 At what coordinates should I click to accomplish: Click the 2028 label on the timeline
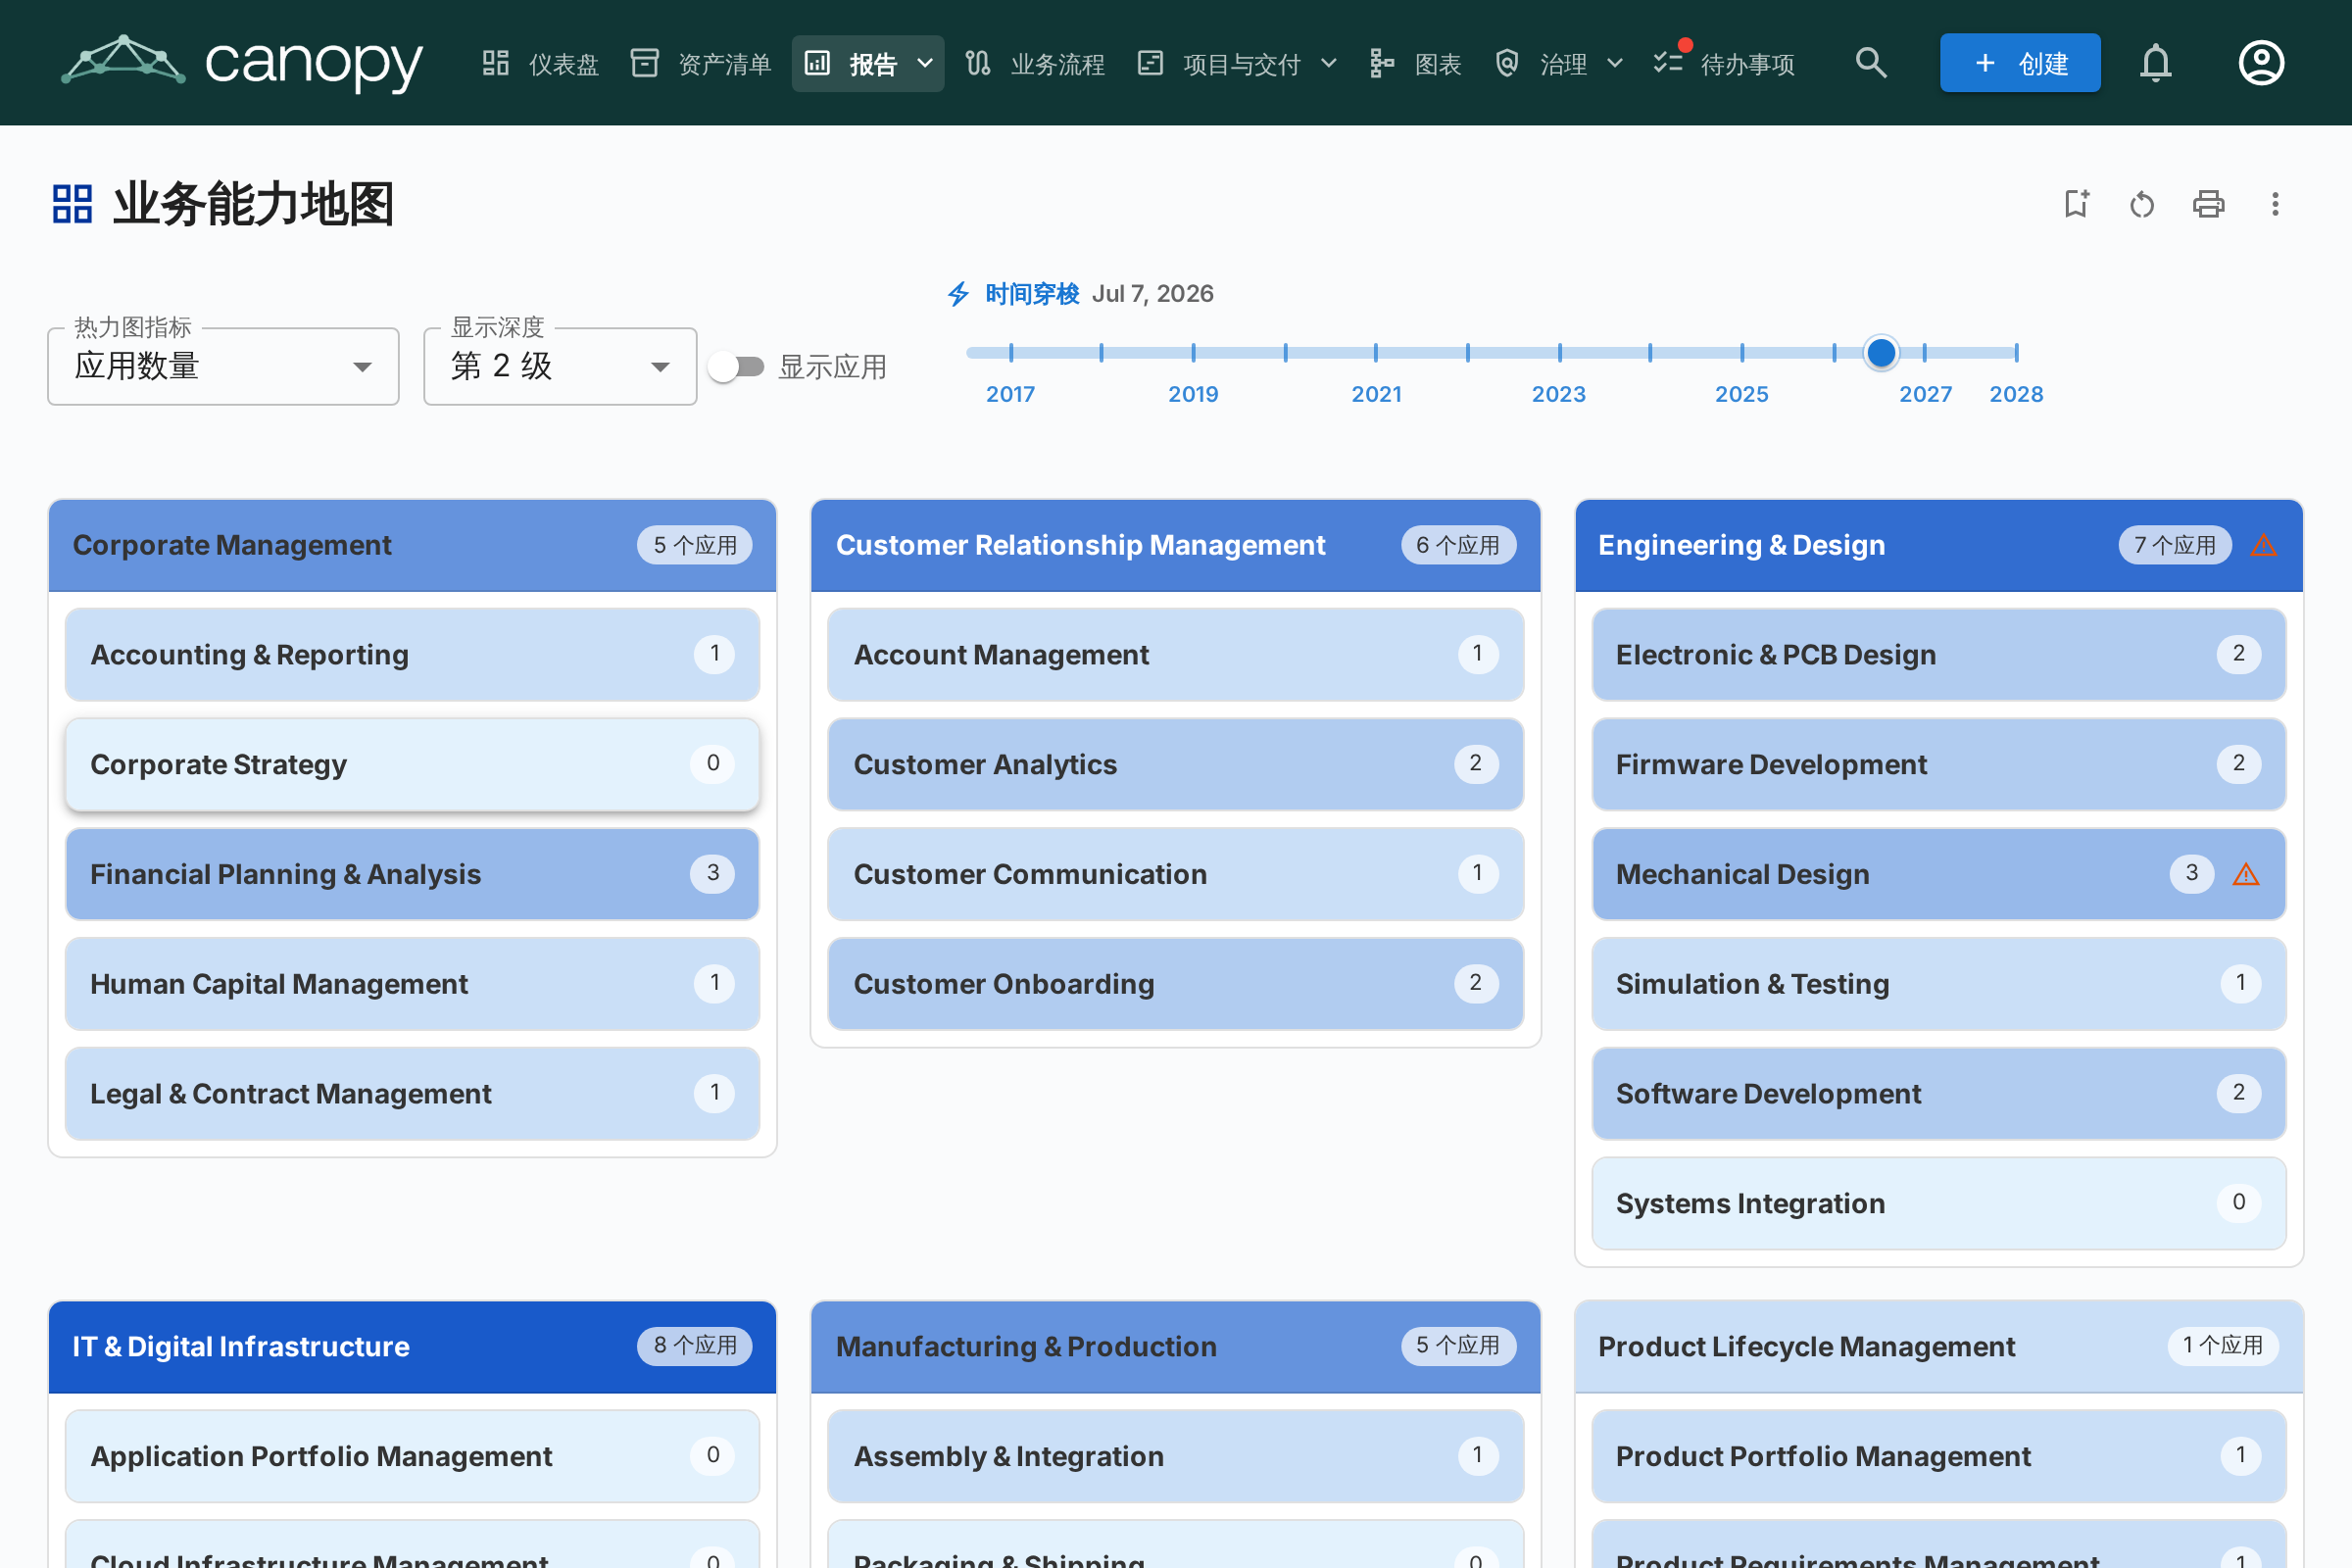2016,394
